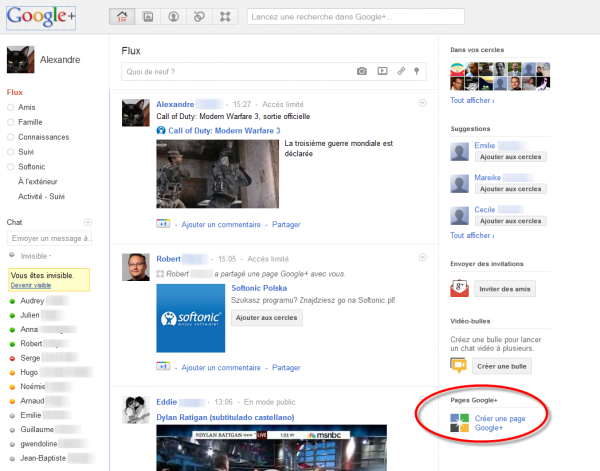Open options menu on Robert's post
Viewport: 600px width, 471px height.
422,257
